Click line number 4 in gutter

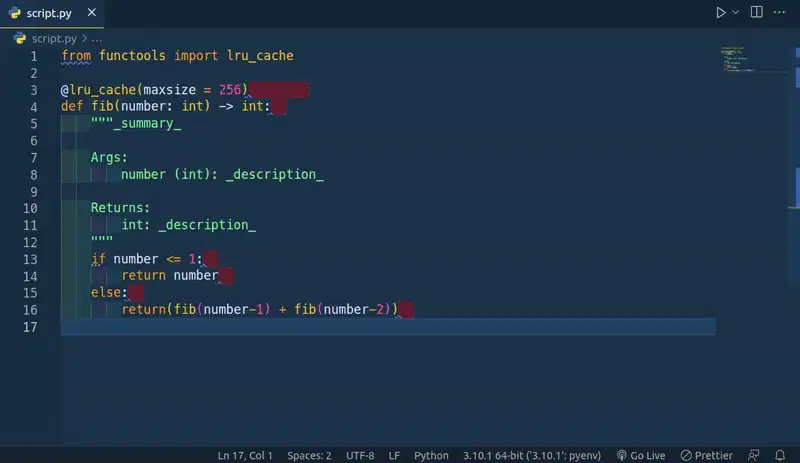[34, 107]
